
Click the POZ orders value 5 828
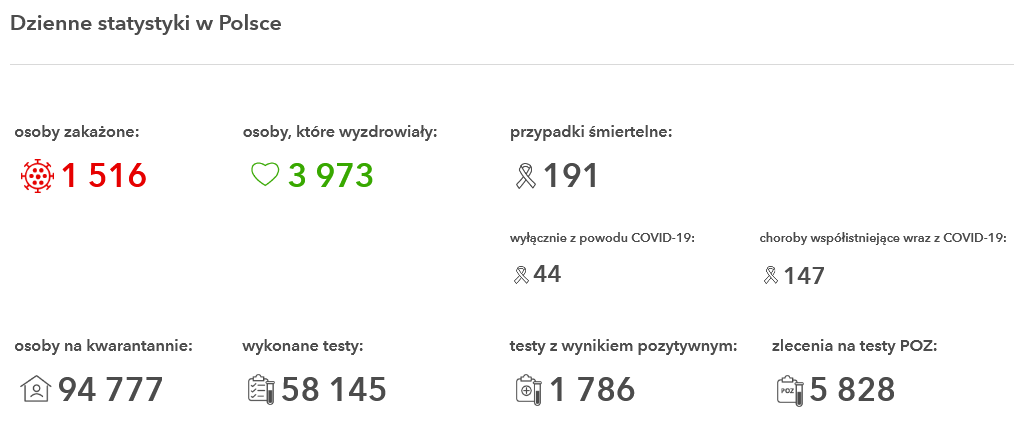coord(853,389)
